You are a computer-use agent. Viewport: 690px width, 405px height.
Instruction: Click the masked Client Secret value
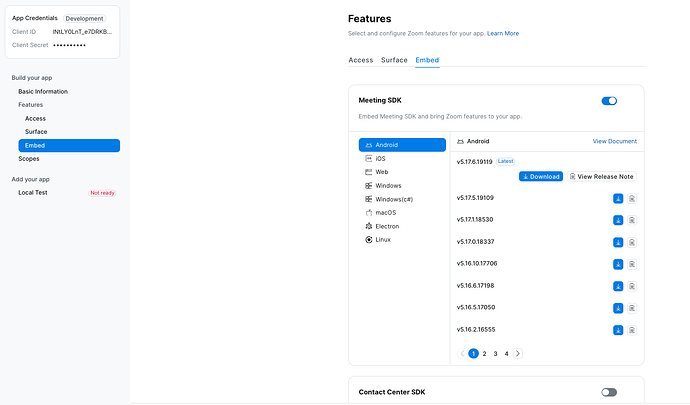click(x=70, y=45)
